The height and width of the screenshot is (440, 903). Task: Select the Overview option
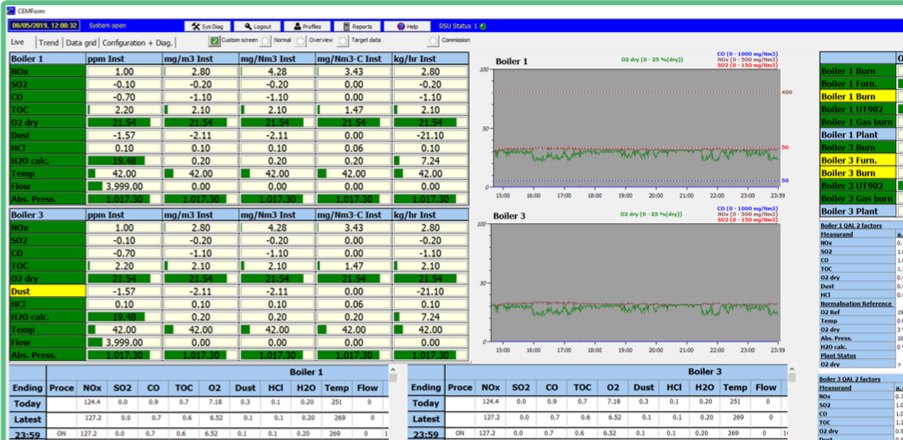(301, 41)
